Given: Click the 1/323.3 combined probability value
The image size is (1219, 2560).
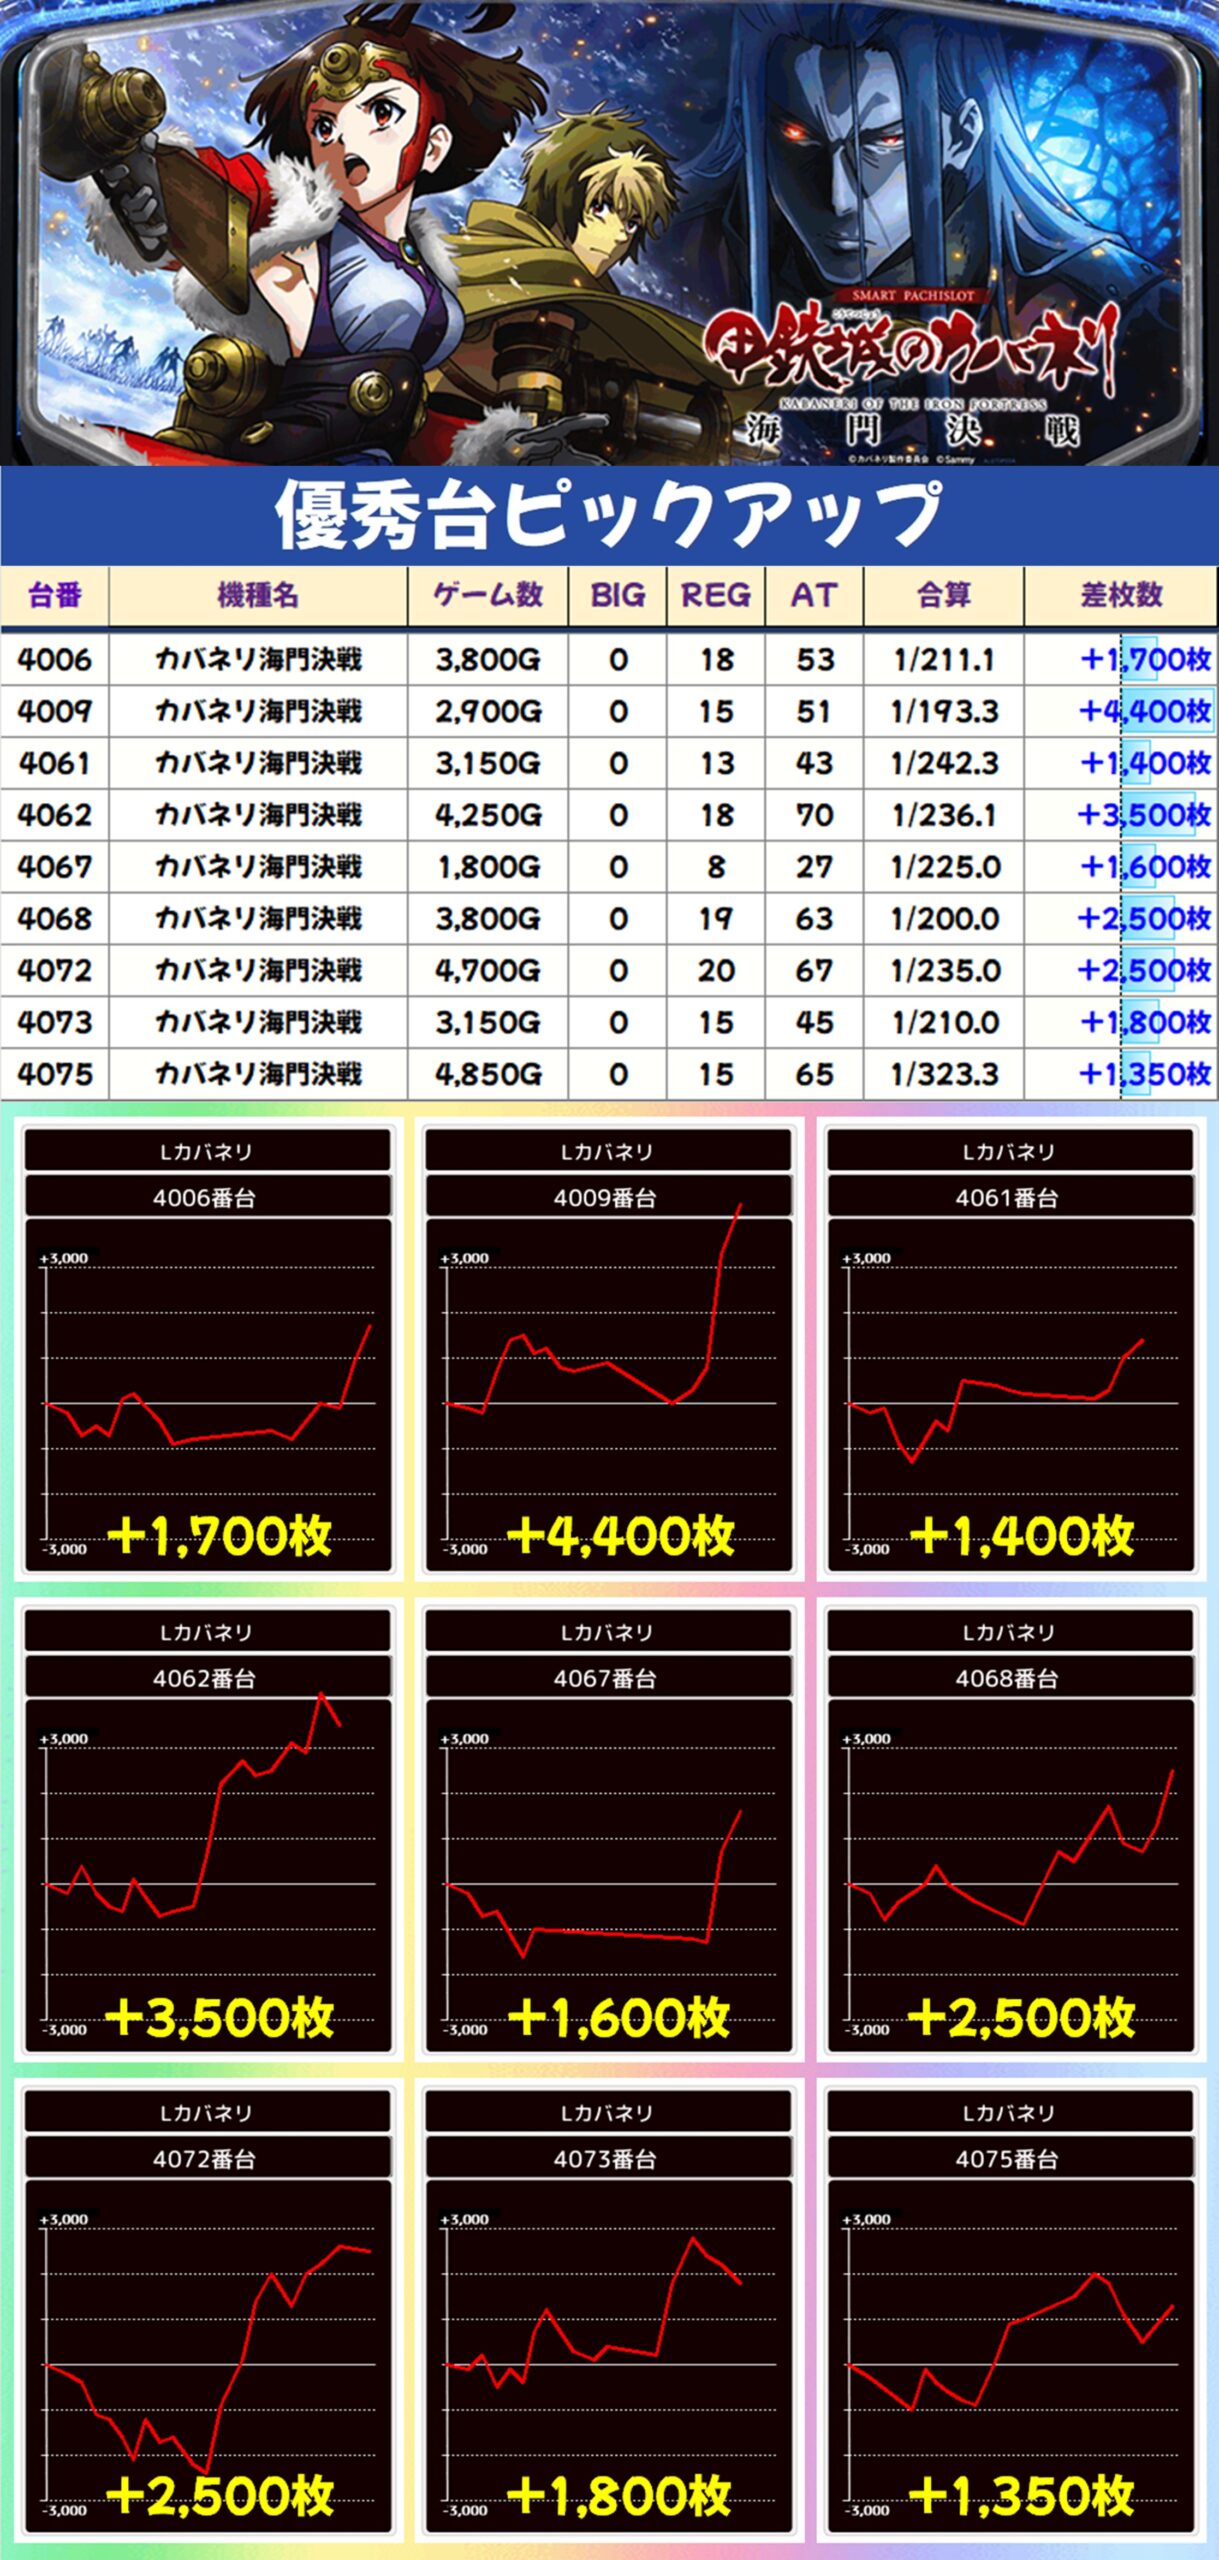Looking at the screenshot, I should click(944, 1075).
